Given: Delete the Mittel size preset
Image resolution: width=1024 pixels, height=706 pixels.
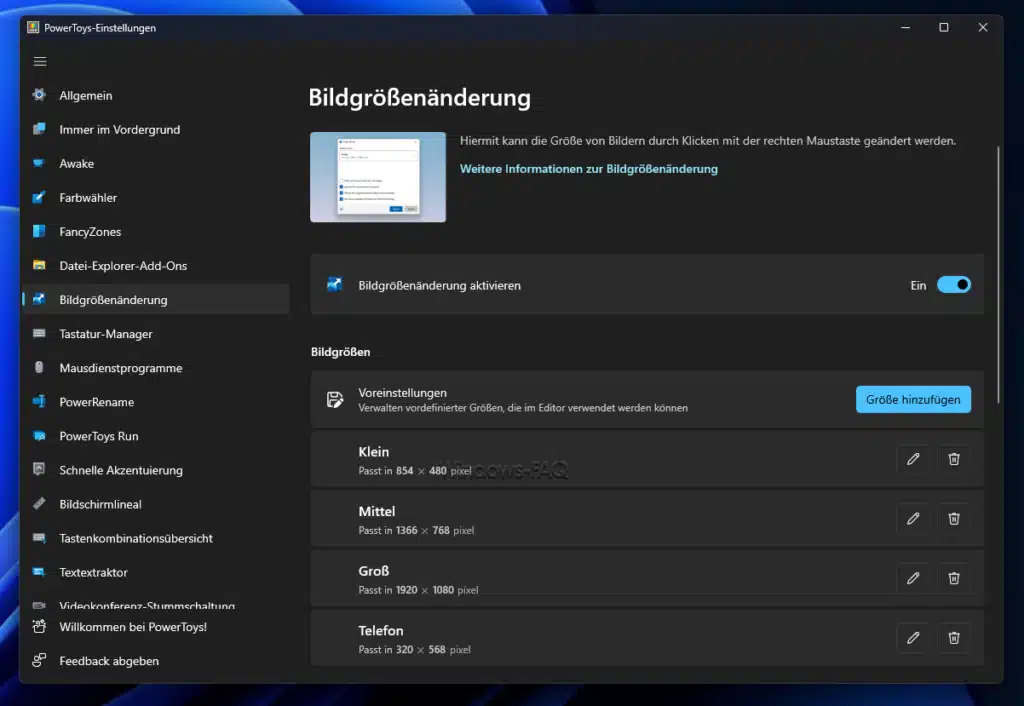Looking at the screenshot, I should [x=953, y=519].
